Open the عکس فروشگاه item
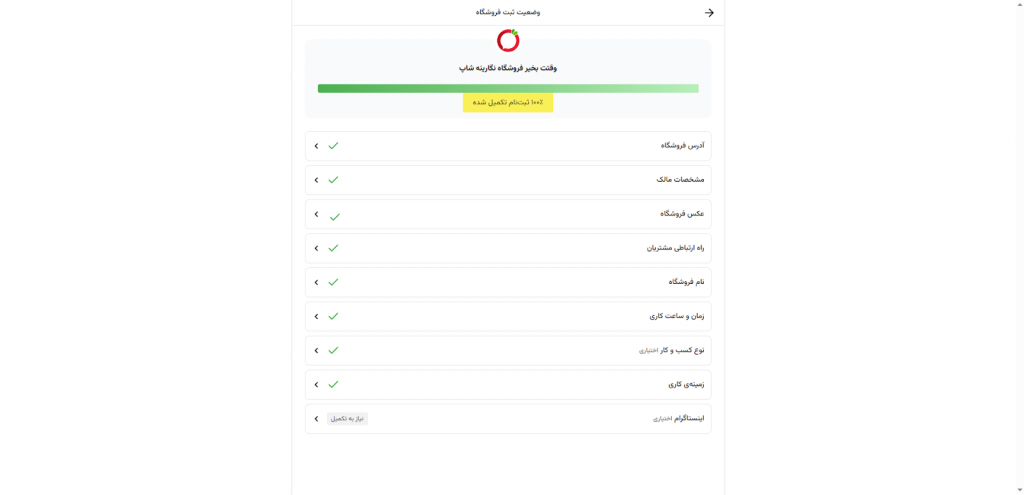This screenshot has height=495, width=1024. point(681,214)
